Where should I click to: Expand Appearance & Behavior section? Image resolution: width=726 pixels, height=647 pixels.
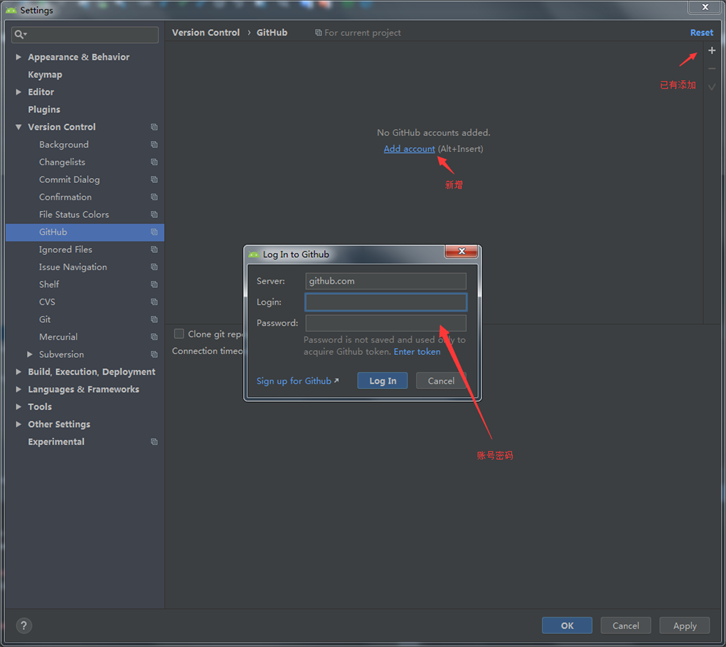point(19,57)
